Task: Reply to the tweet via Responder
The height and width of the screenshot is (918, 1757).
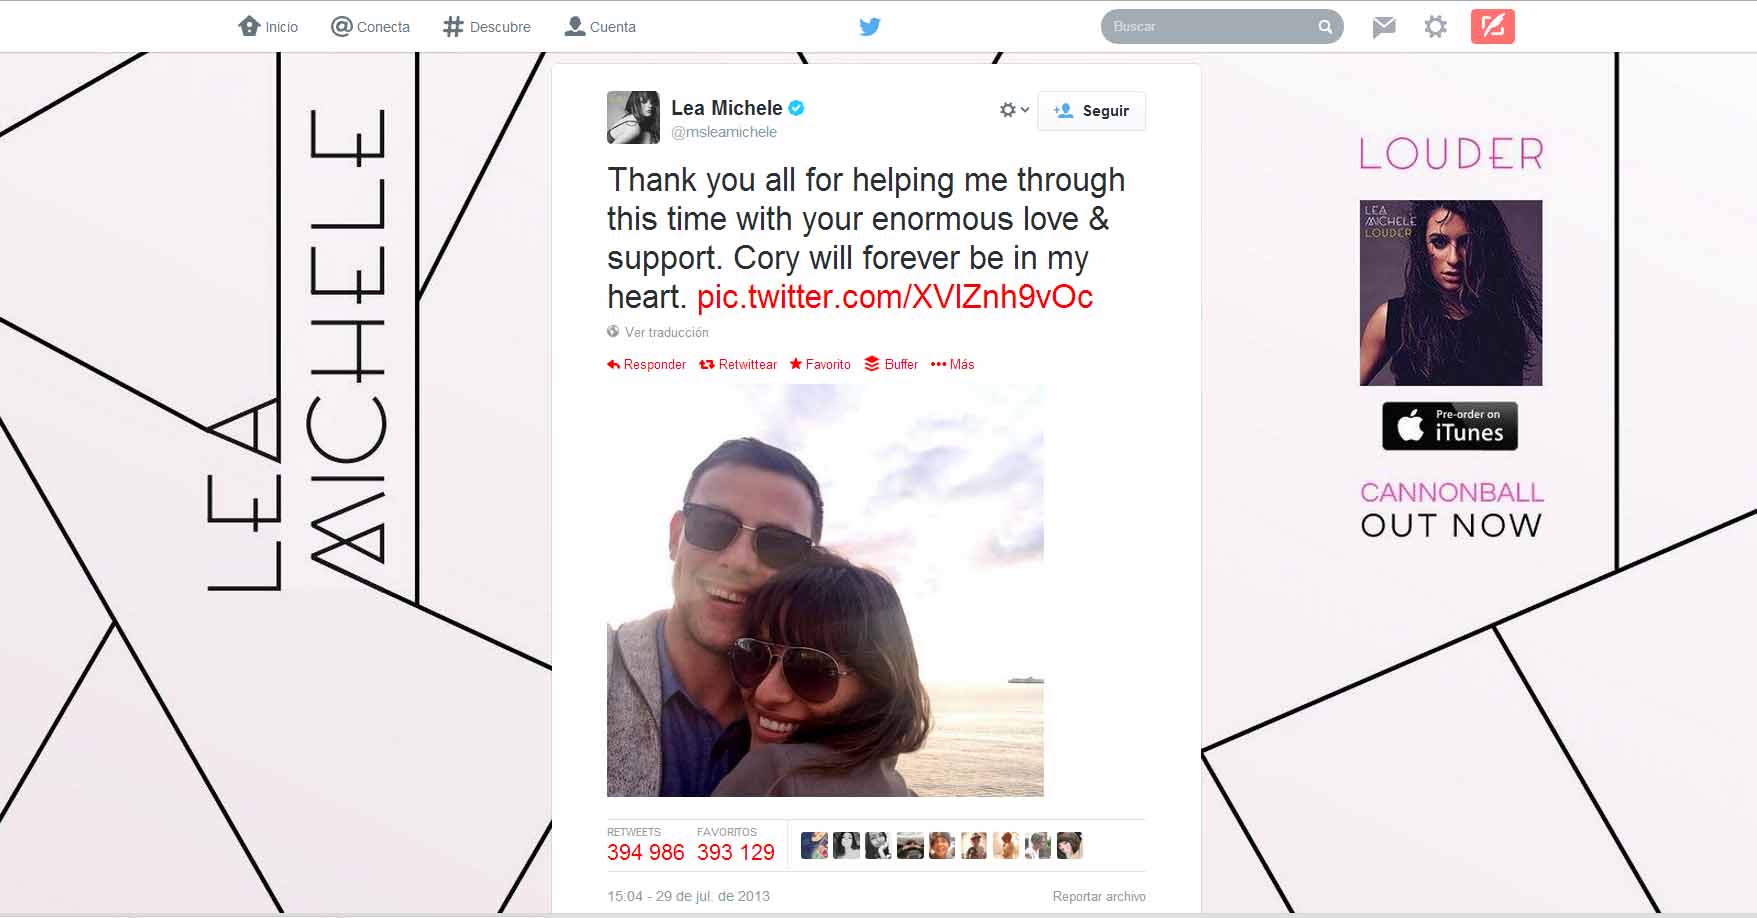Action: coord(646,364)
